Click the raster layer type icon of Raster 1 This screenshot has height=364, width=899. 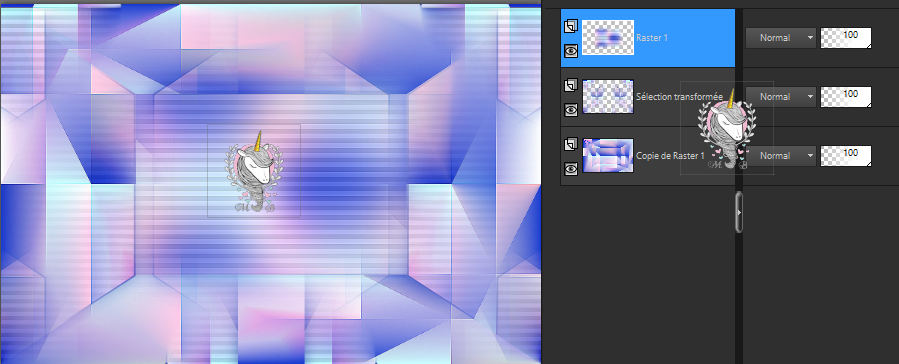pos(570,26)
